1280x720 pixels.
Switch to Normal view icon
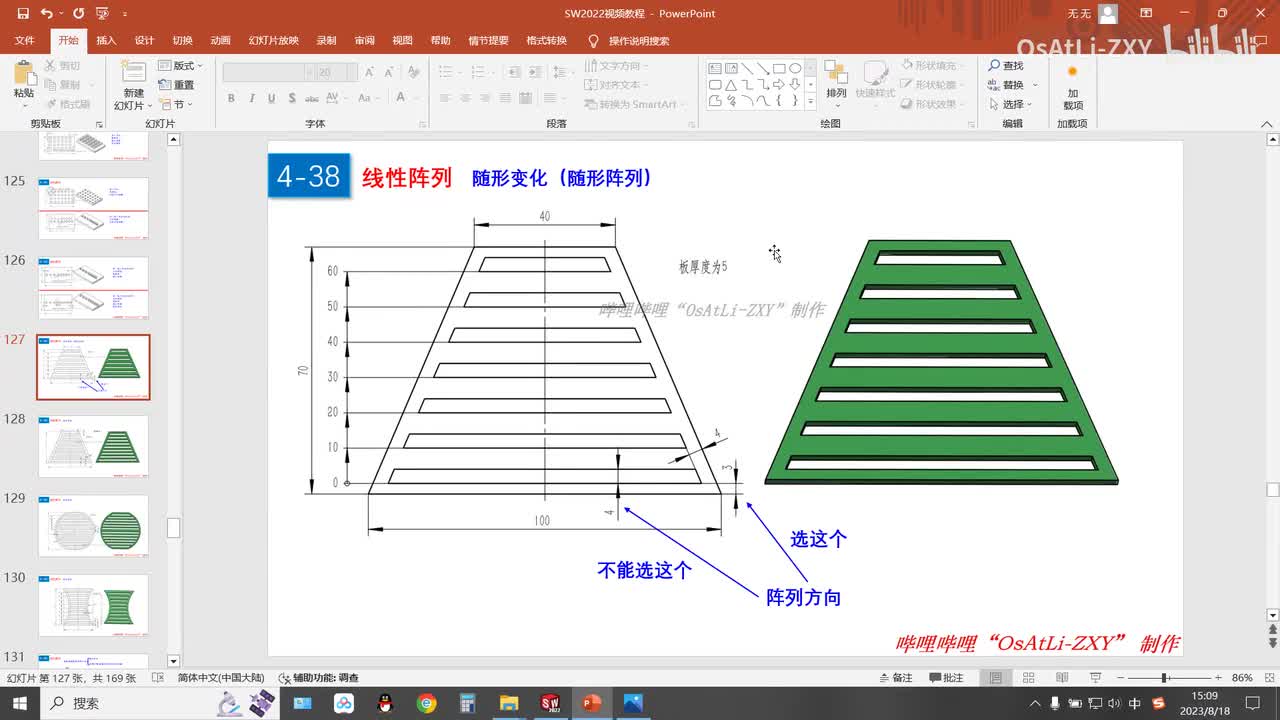pyautogui.click(x=996, y=677)
